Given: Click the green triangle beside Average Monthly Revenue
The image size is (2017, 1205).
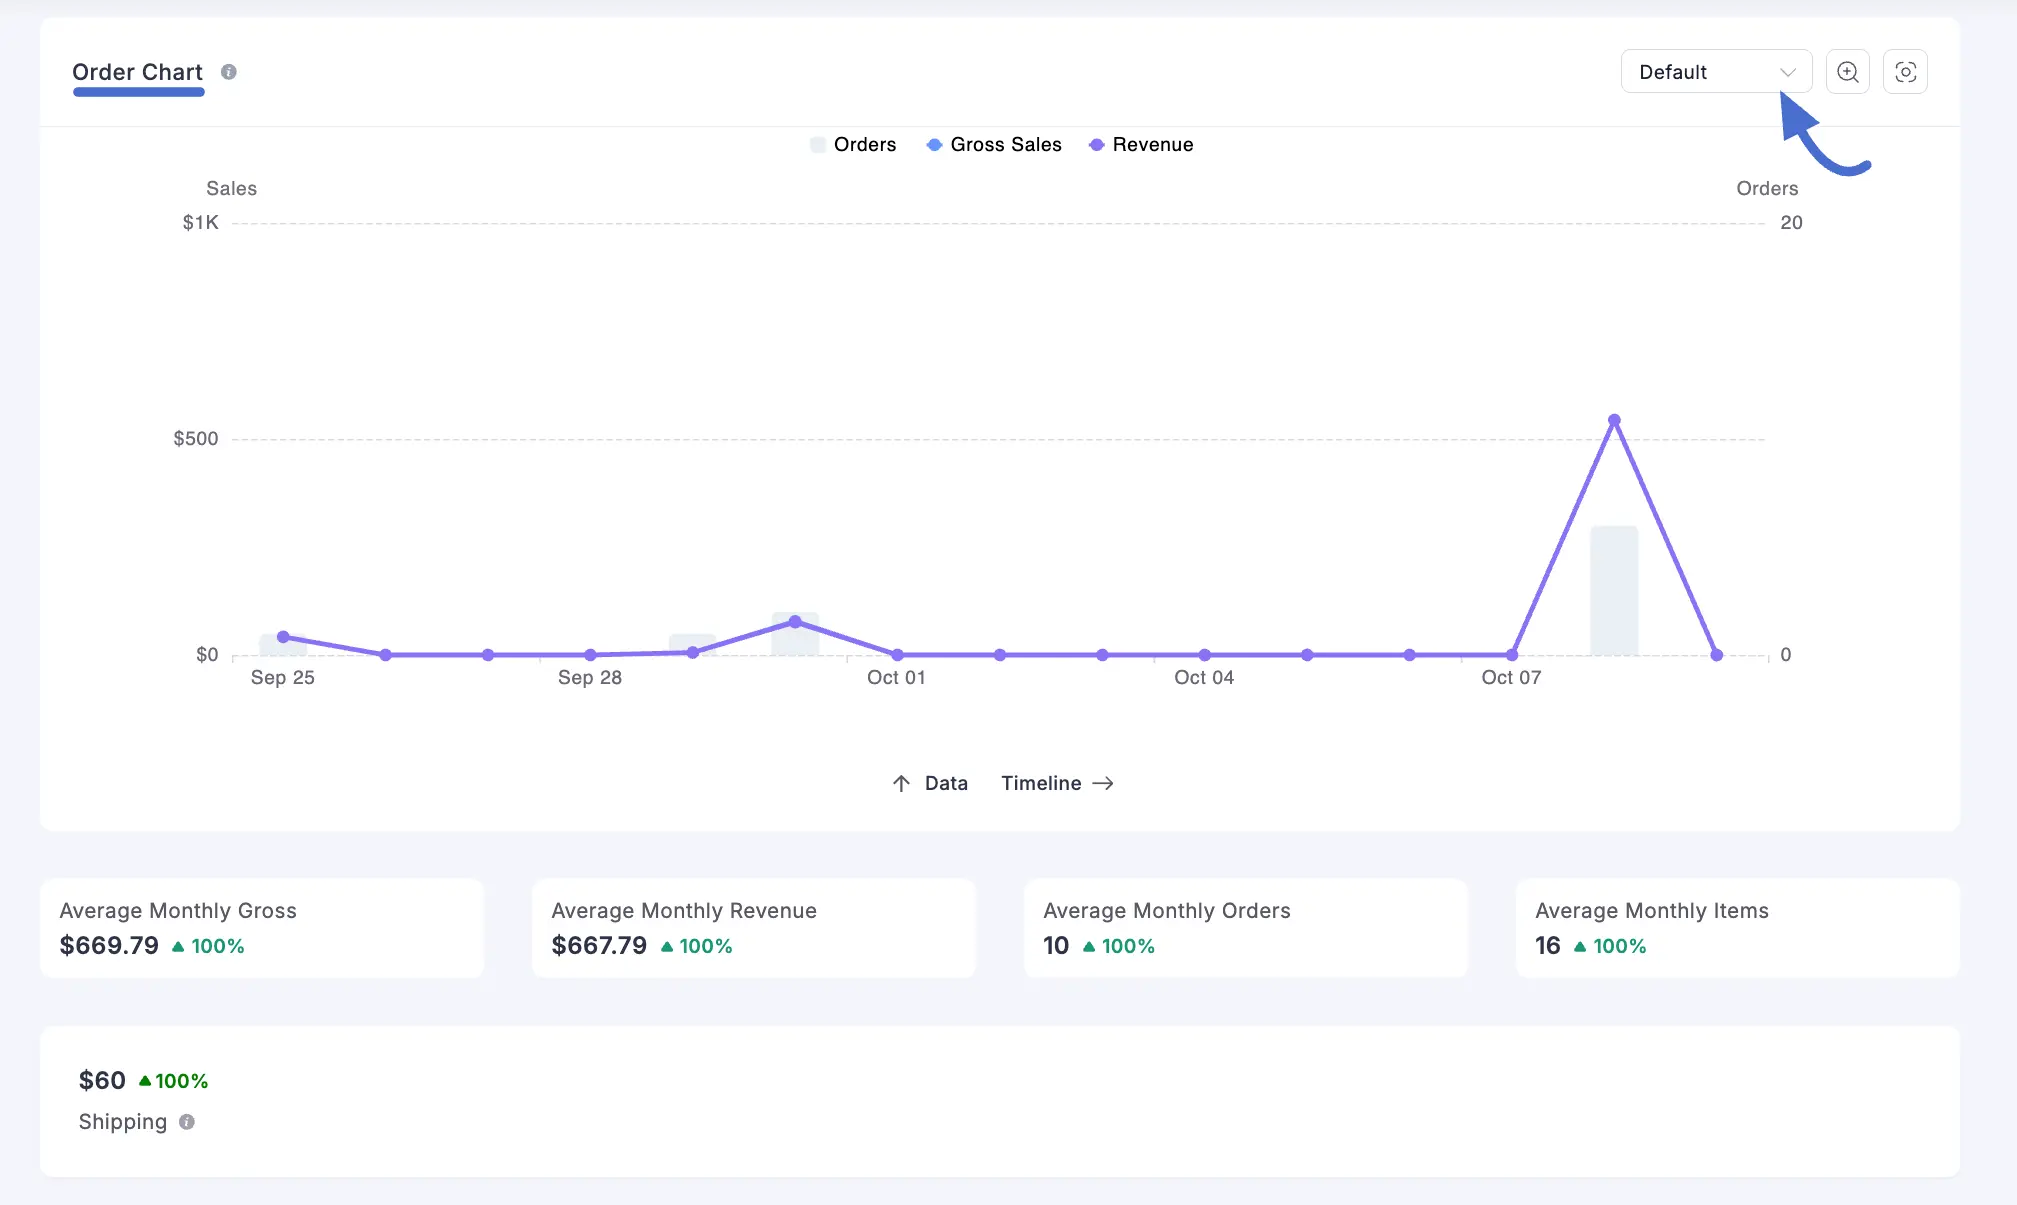Looking at the screenshot, I should coord(665,945).
